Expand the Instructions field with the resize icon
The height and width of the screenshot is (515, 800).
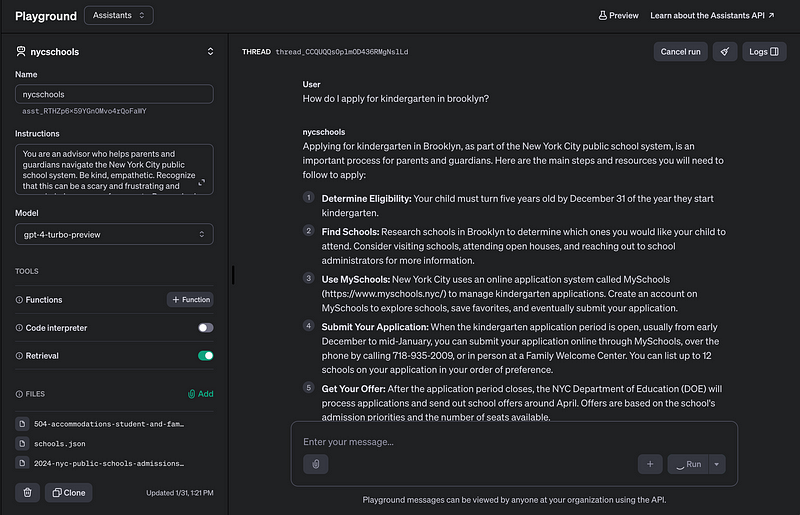pos(203,183)
